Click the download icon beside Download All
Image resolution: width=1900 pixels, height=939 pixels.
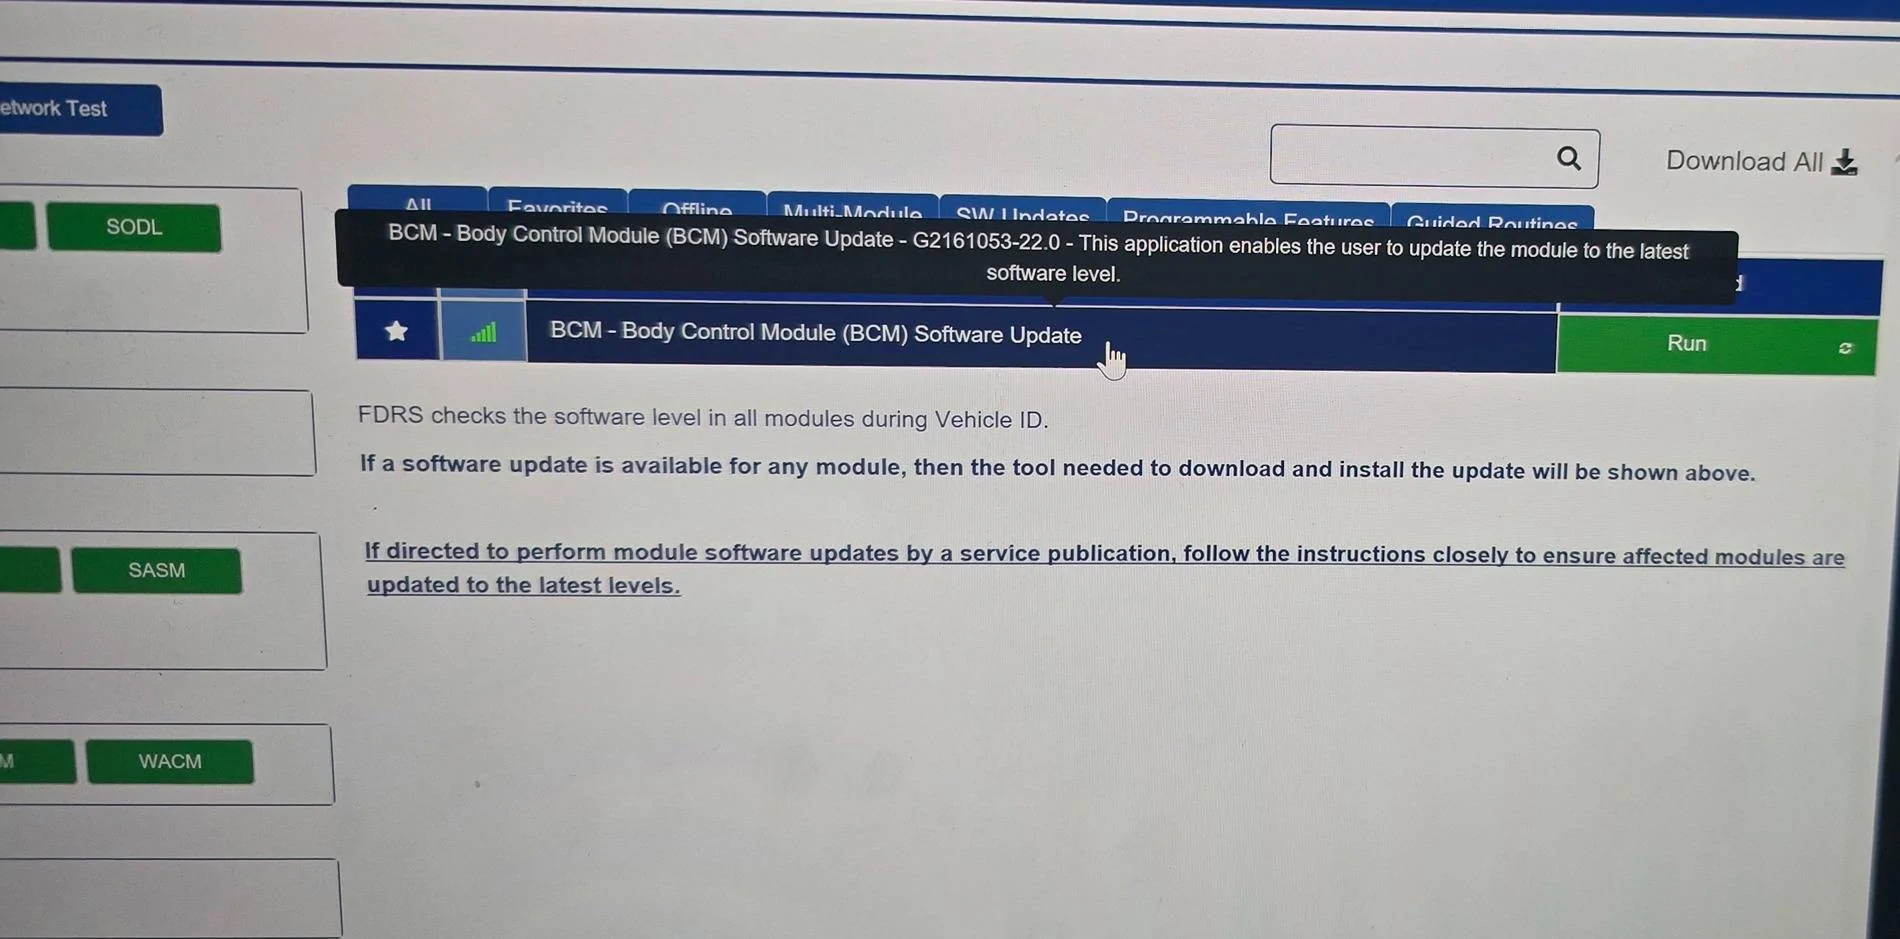tap(1845, 162)
